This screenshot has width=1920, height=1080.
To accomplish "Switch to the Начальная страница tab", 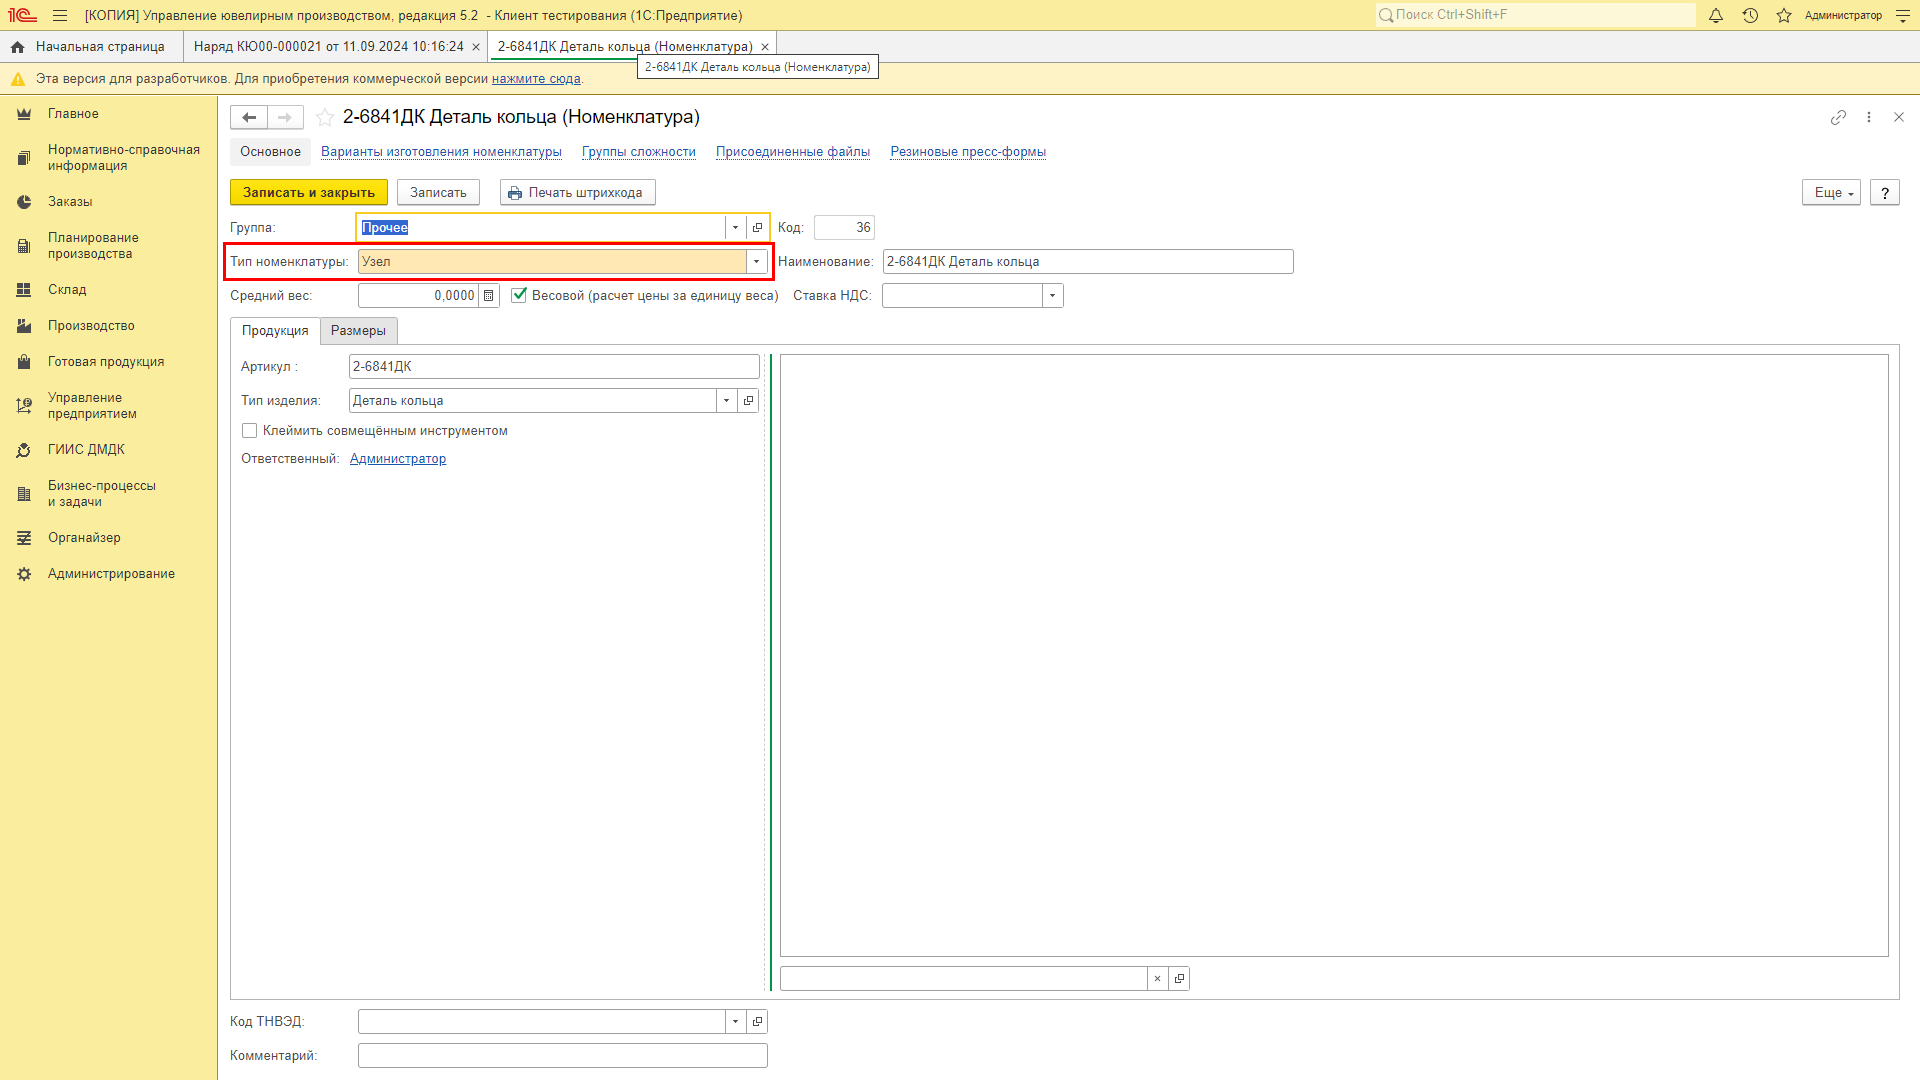I will (x=91, y=47).
